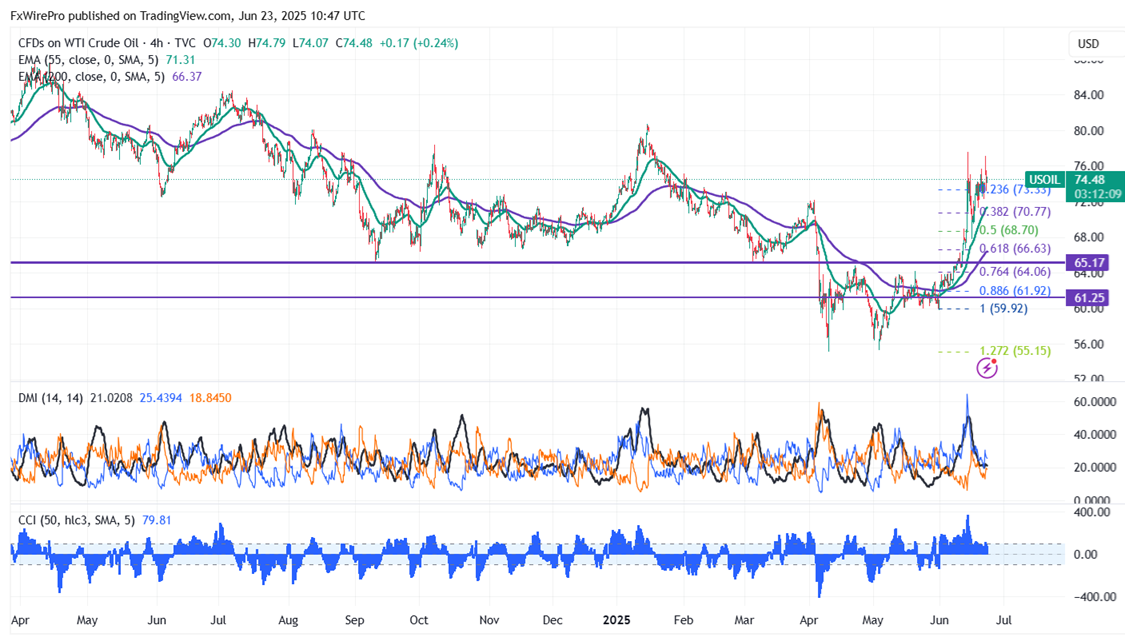Viewport: 1125px width, 635px height.
Task: Click the purple lightning event icon
Action: click(987, 368)
